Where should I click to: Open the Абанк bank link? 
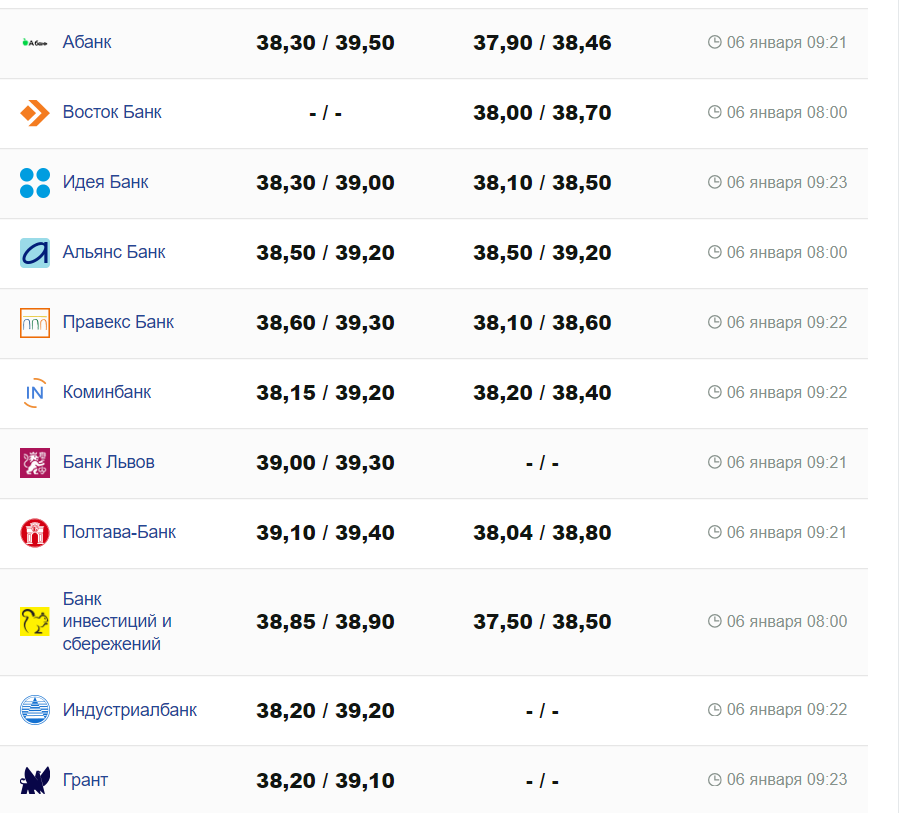(87, 42)
